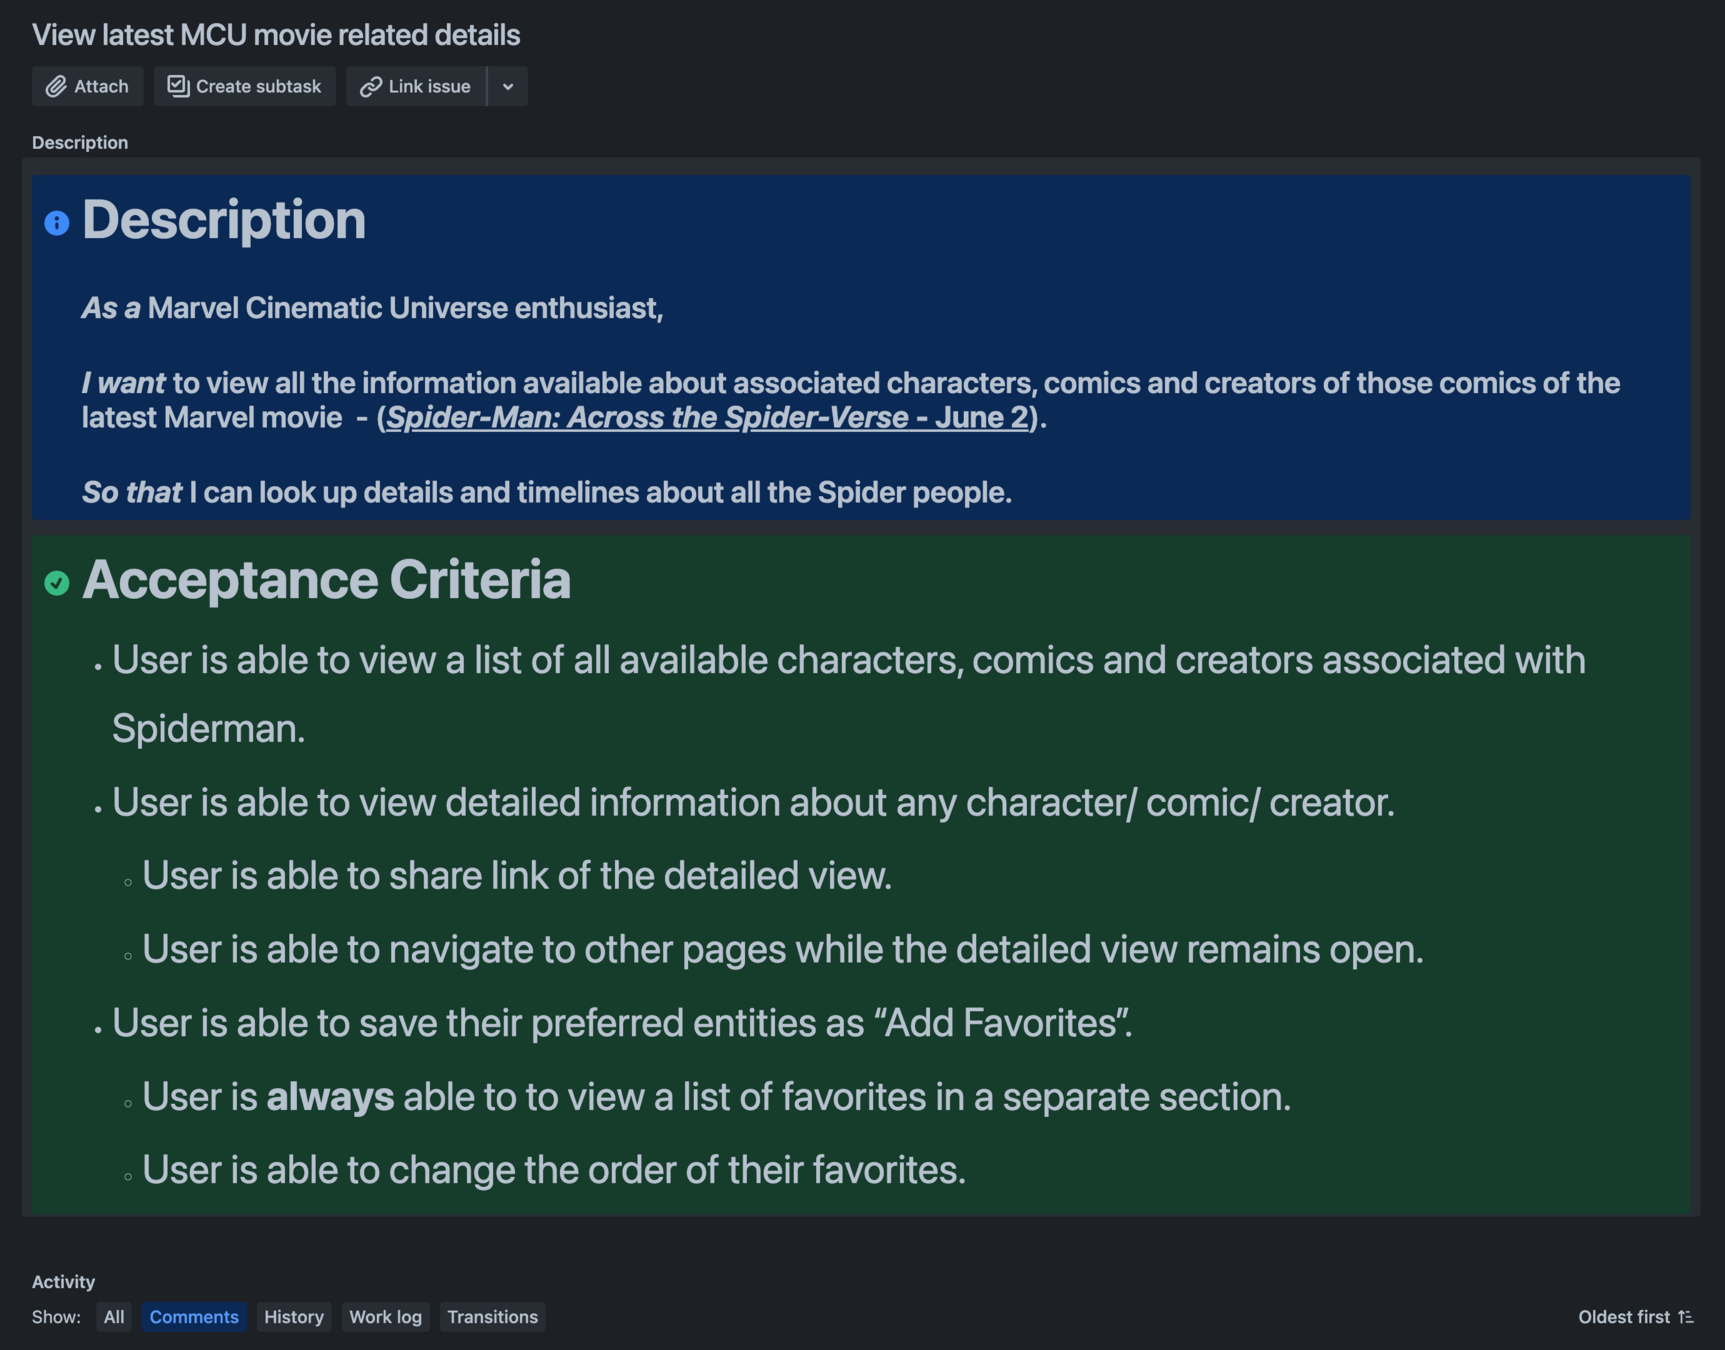This screenshot has width=1725, height=1350.
Task: Click the large 'Description' panel heading
Action: [x=224, y=220]
